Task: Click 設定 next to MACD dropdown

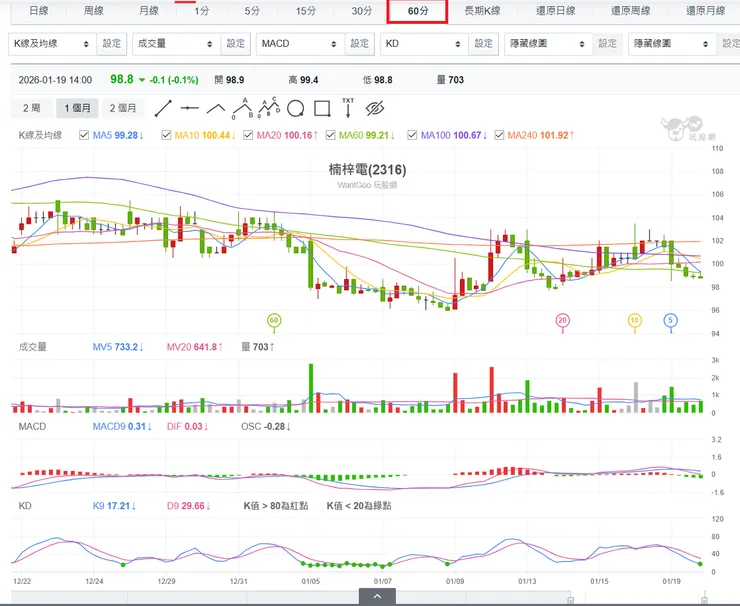Action: point(360,44)
